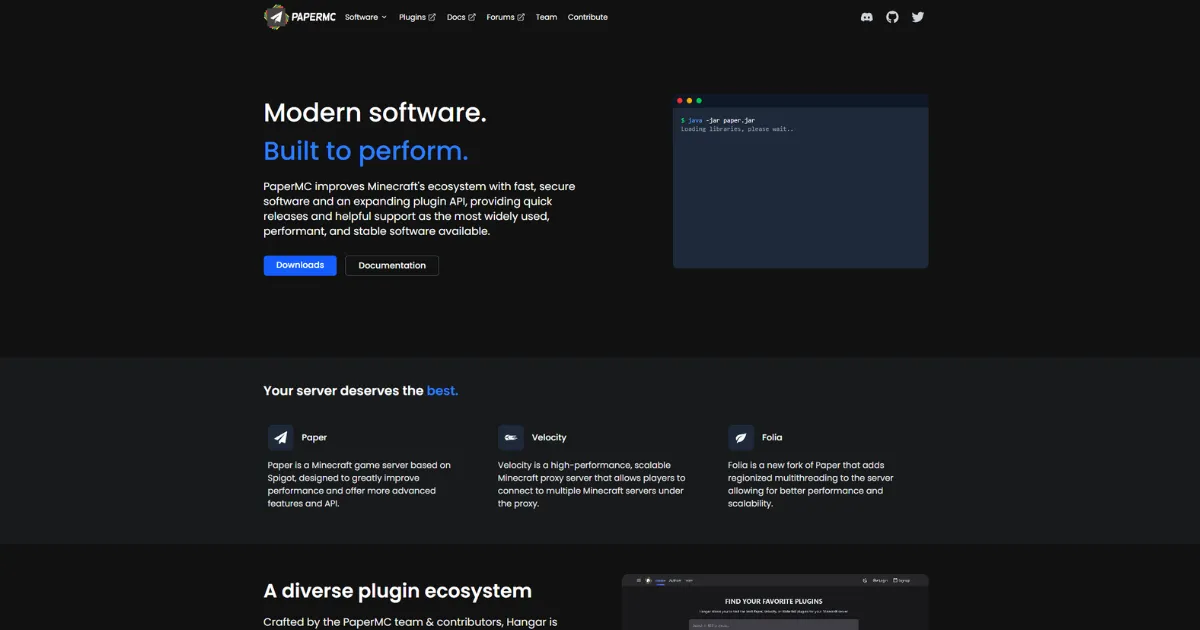Select the Folia heading link

tap(772, 438)
